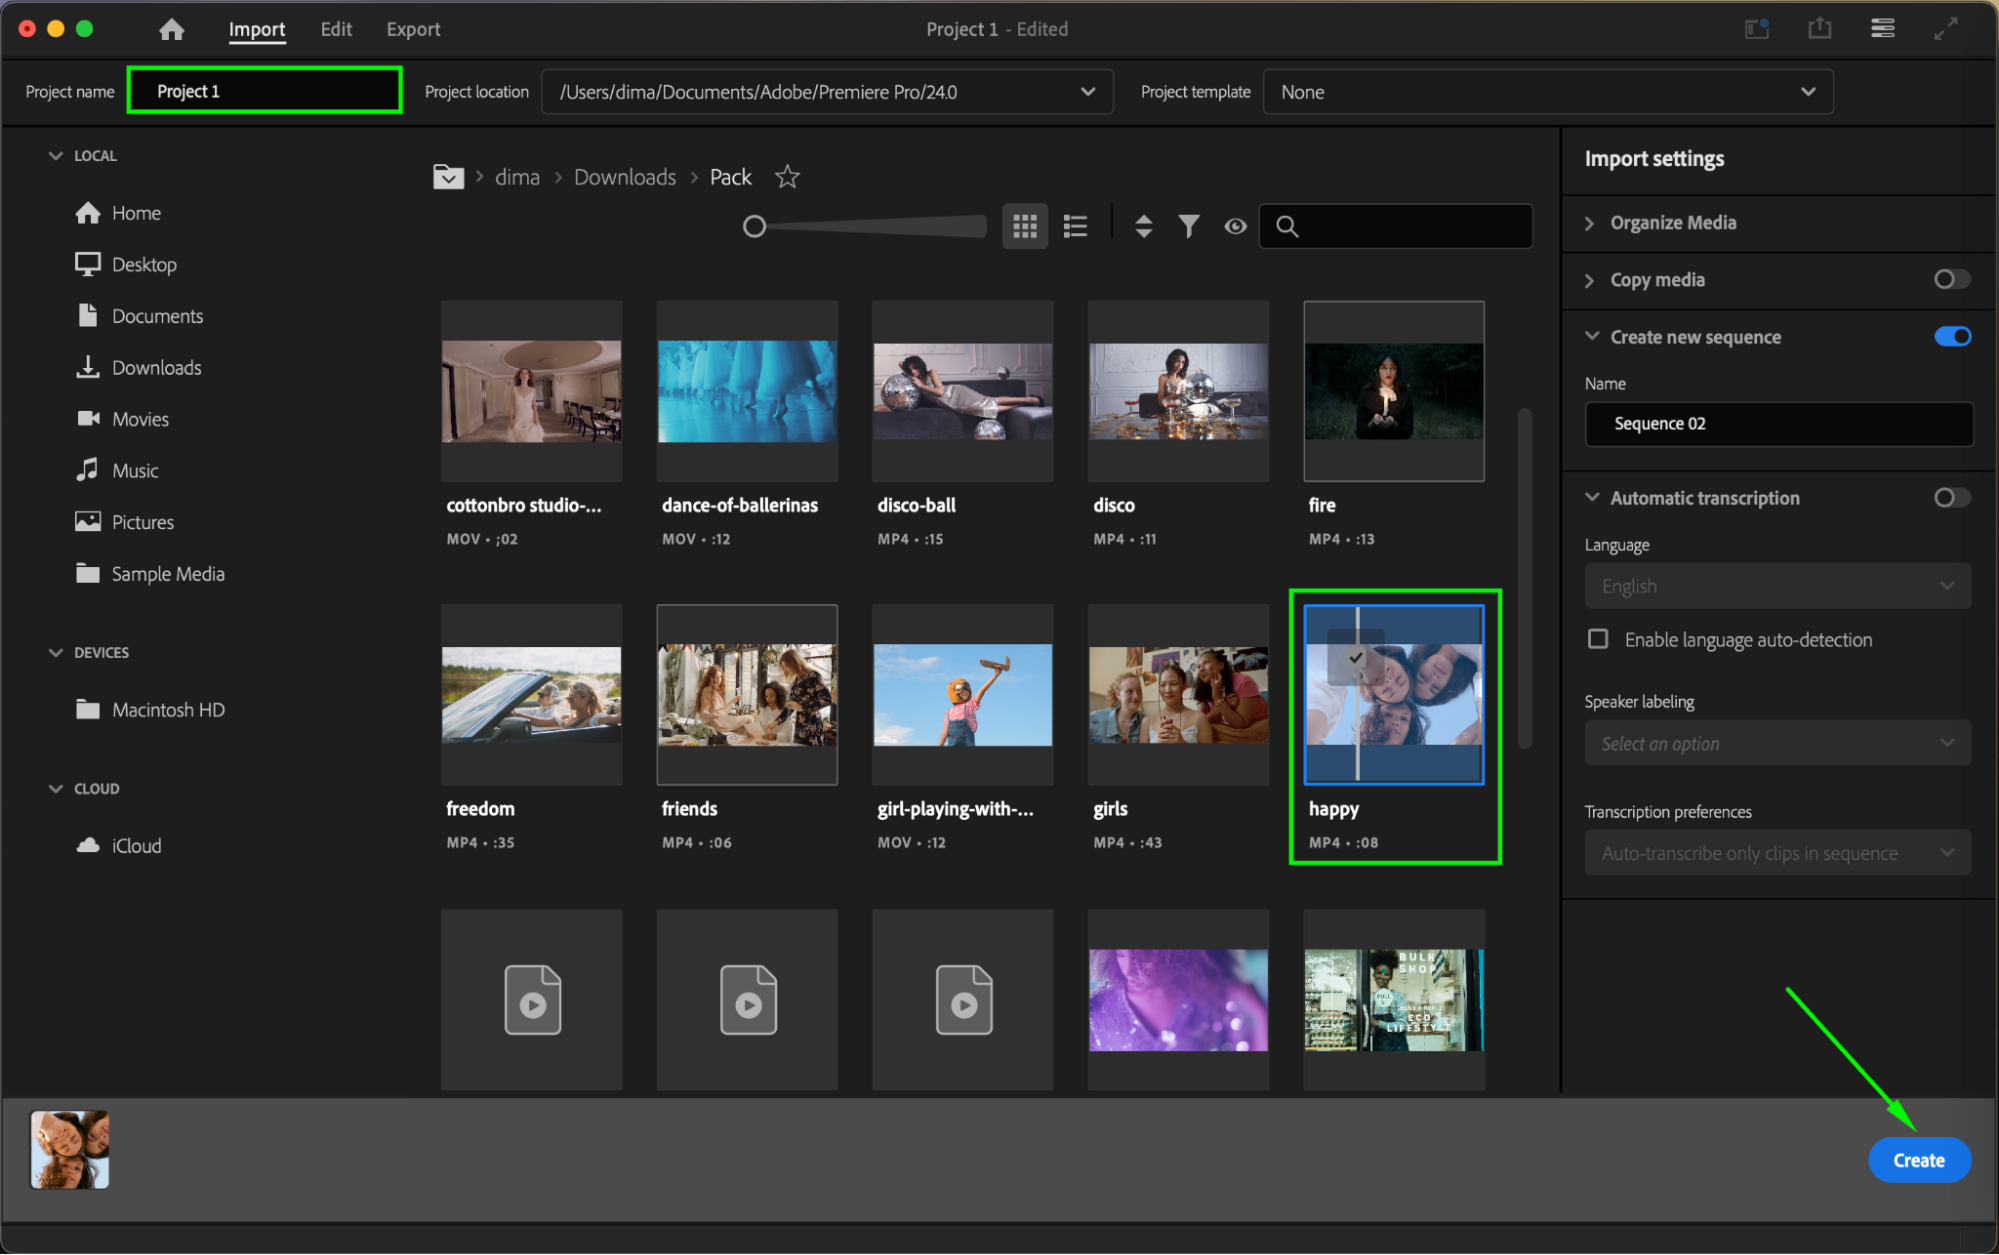
Task: Switch to the Export tab
Action: pyautogui.click(x=413, y=29)
